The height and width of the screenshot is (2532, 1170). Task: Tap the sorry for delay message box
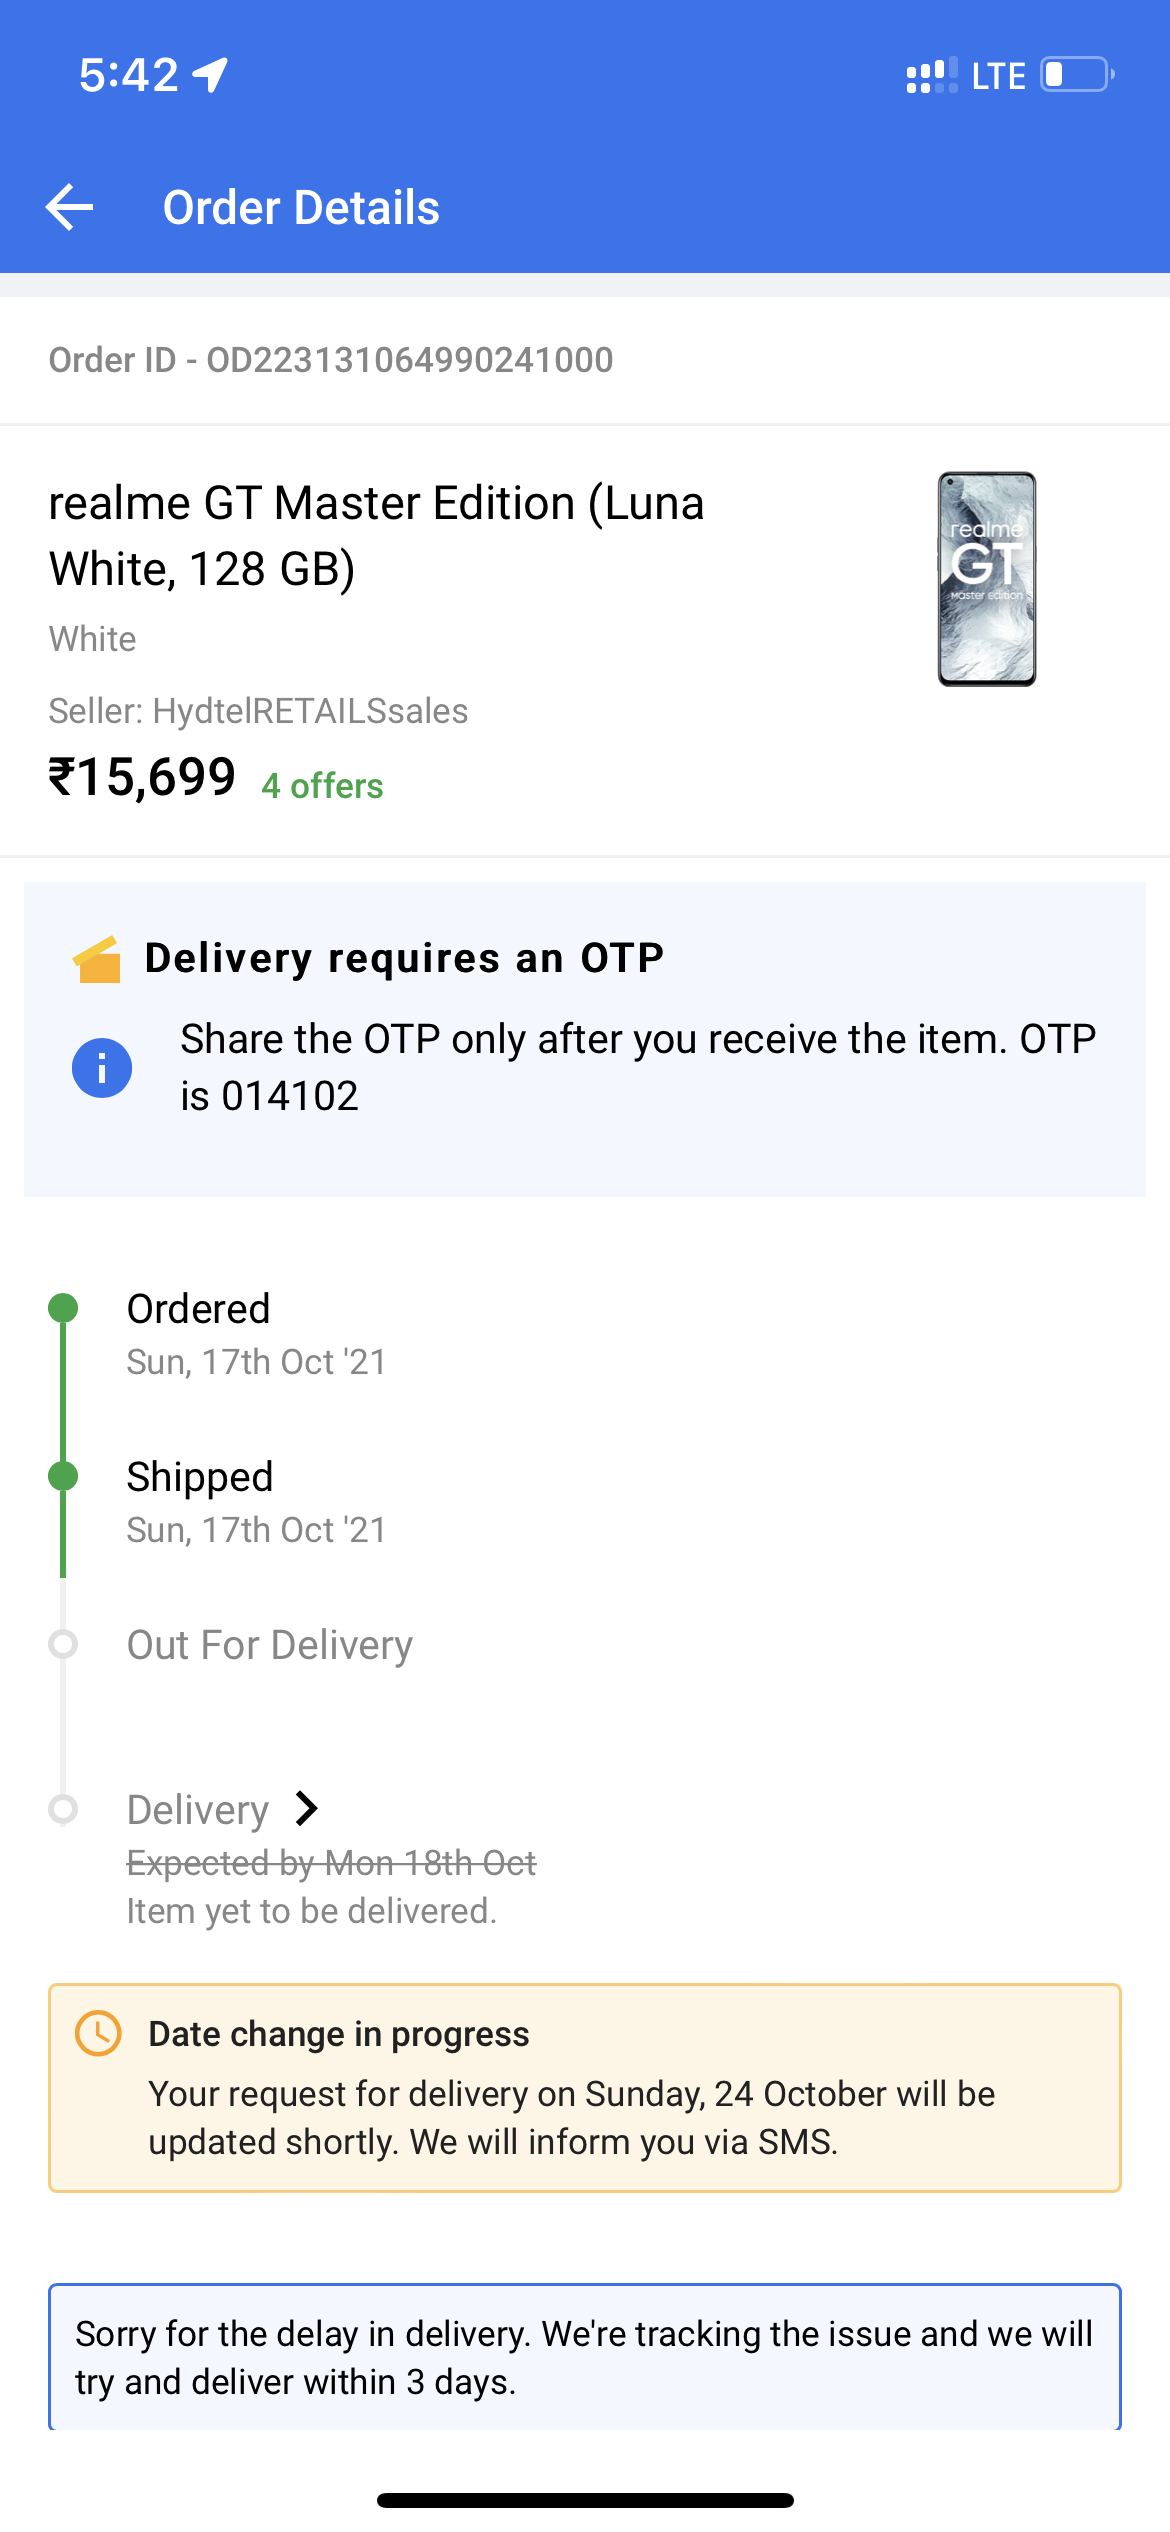tap(584, 2357)
